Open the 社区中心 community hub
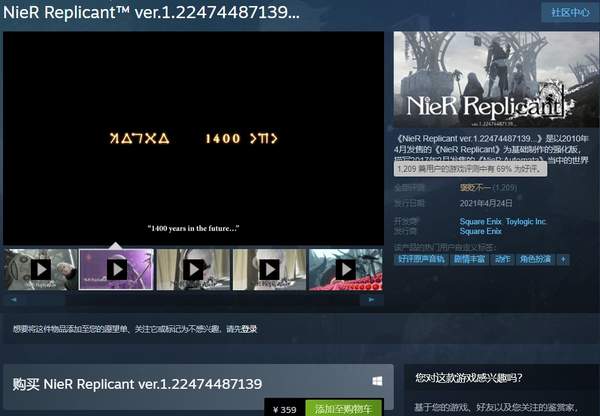 pos(565,13)
